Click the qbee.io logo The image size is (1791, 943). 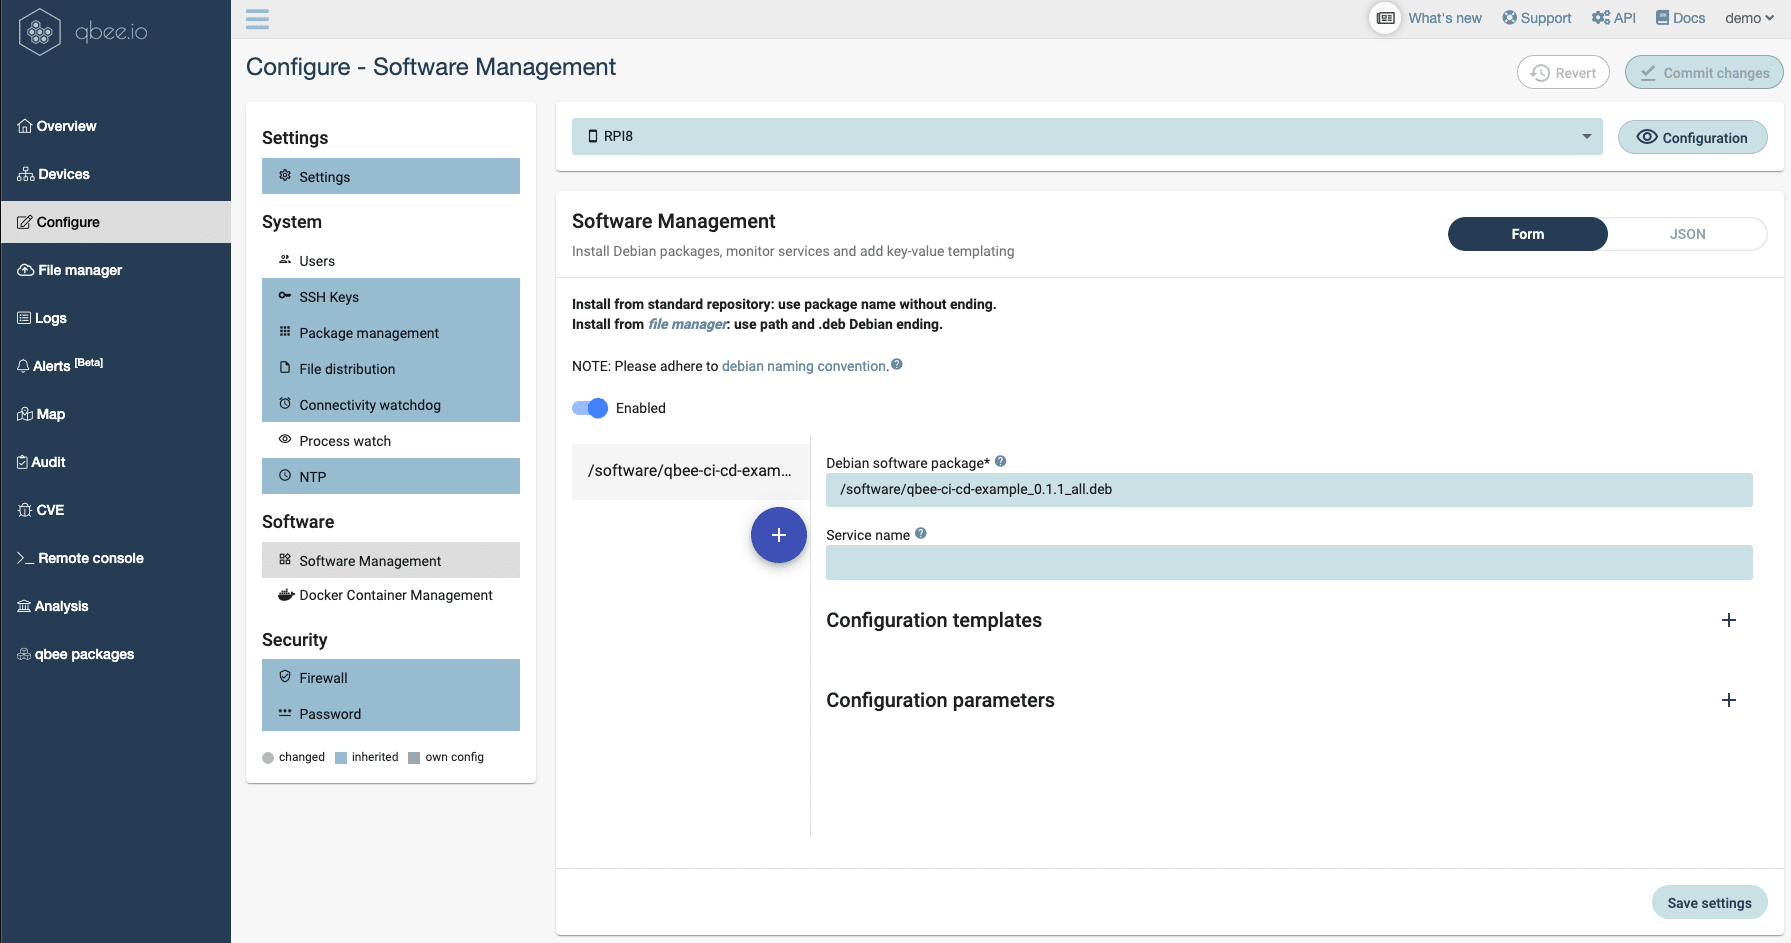[83, 32]
